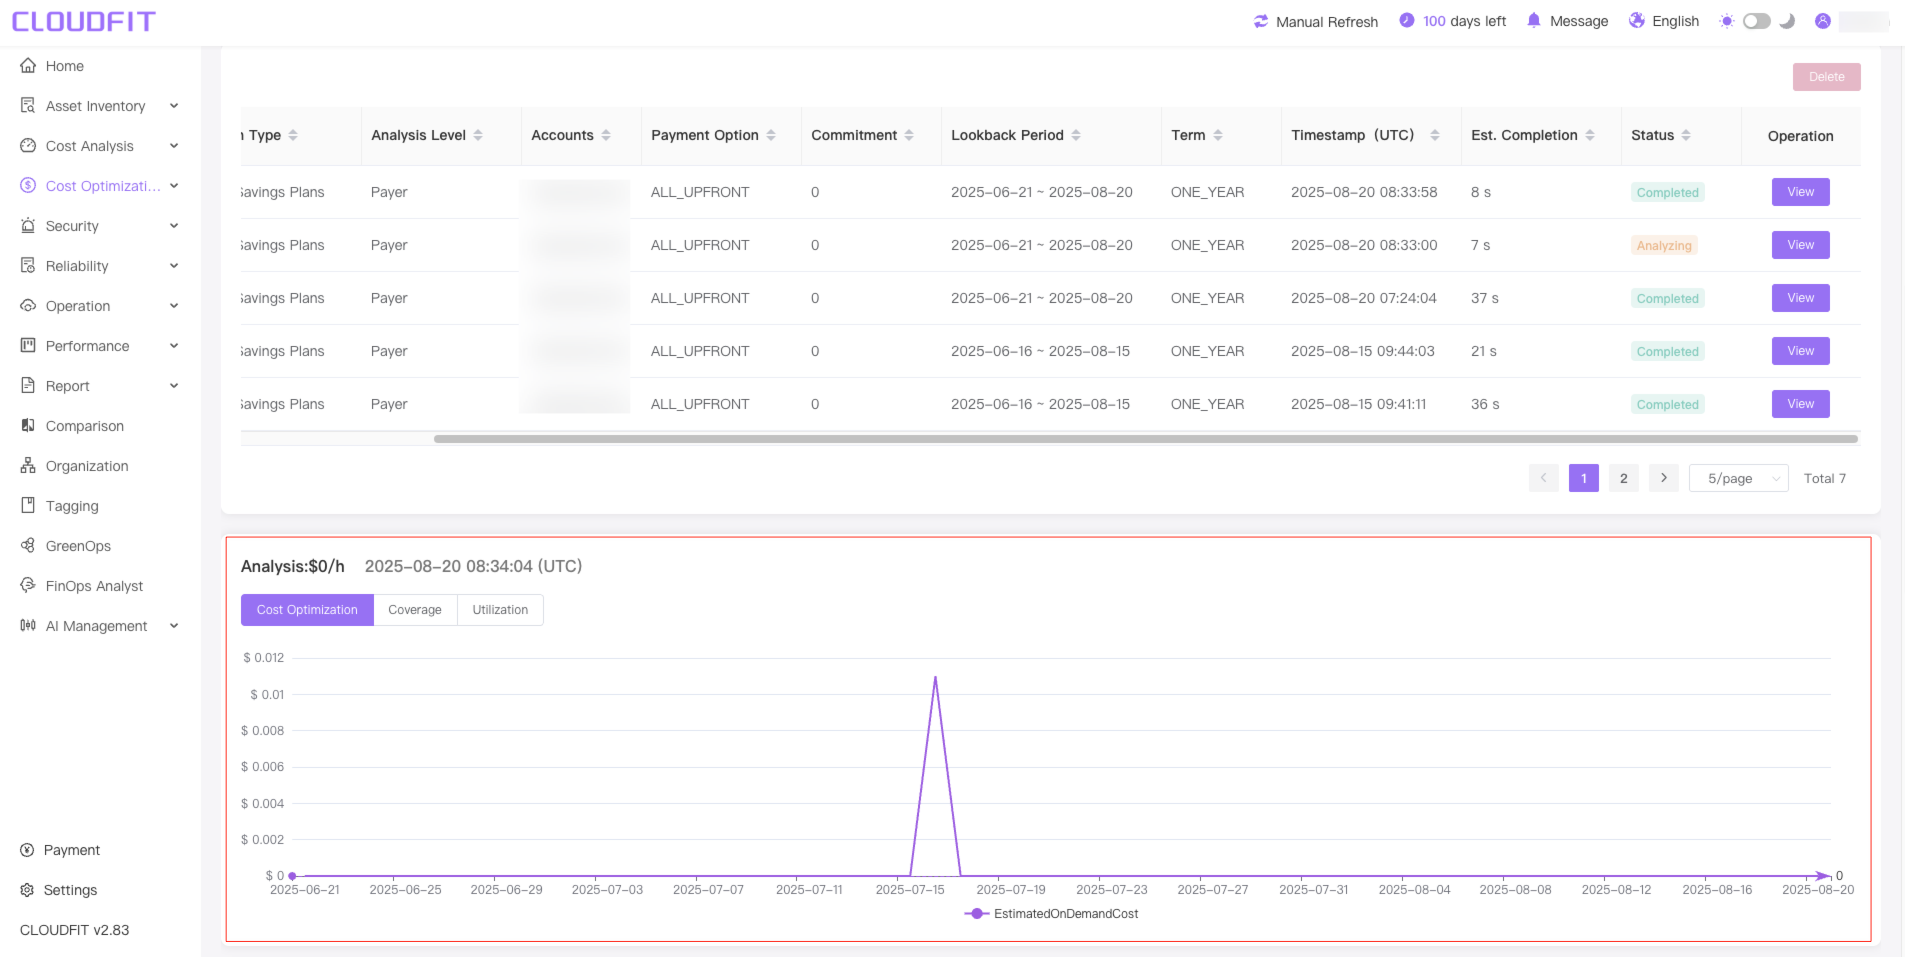Click the Reliability sidebar icon
1905x957 pixels.
[x=28, y=266]
